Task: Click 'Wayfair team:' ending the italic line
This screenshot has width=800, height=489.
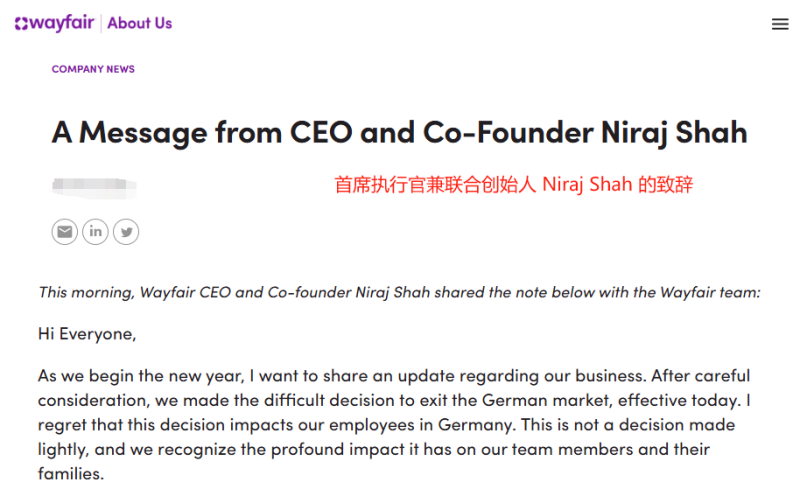Action: 710,292
